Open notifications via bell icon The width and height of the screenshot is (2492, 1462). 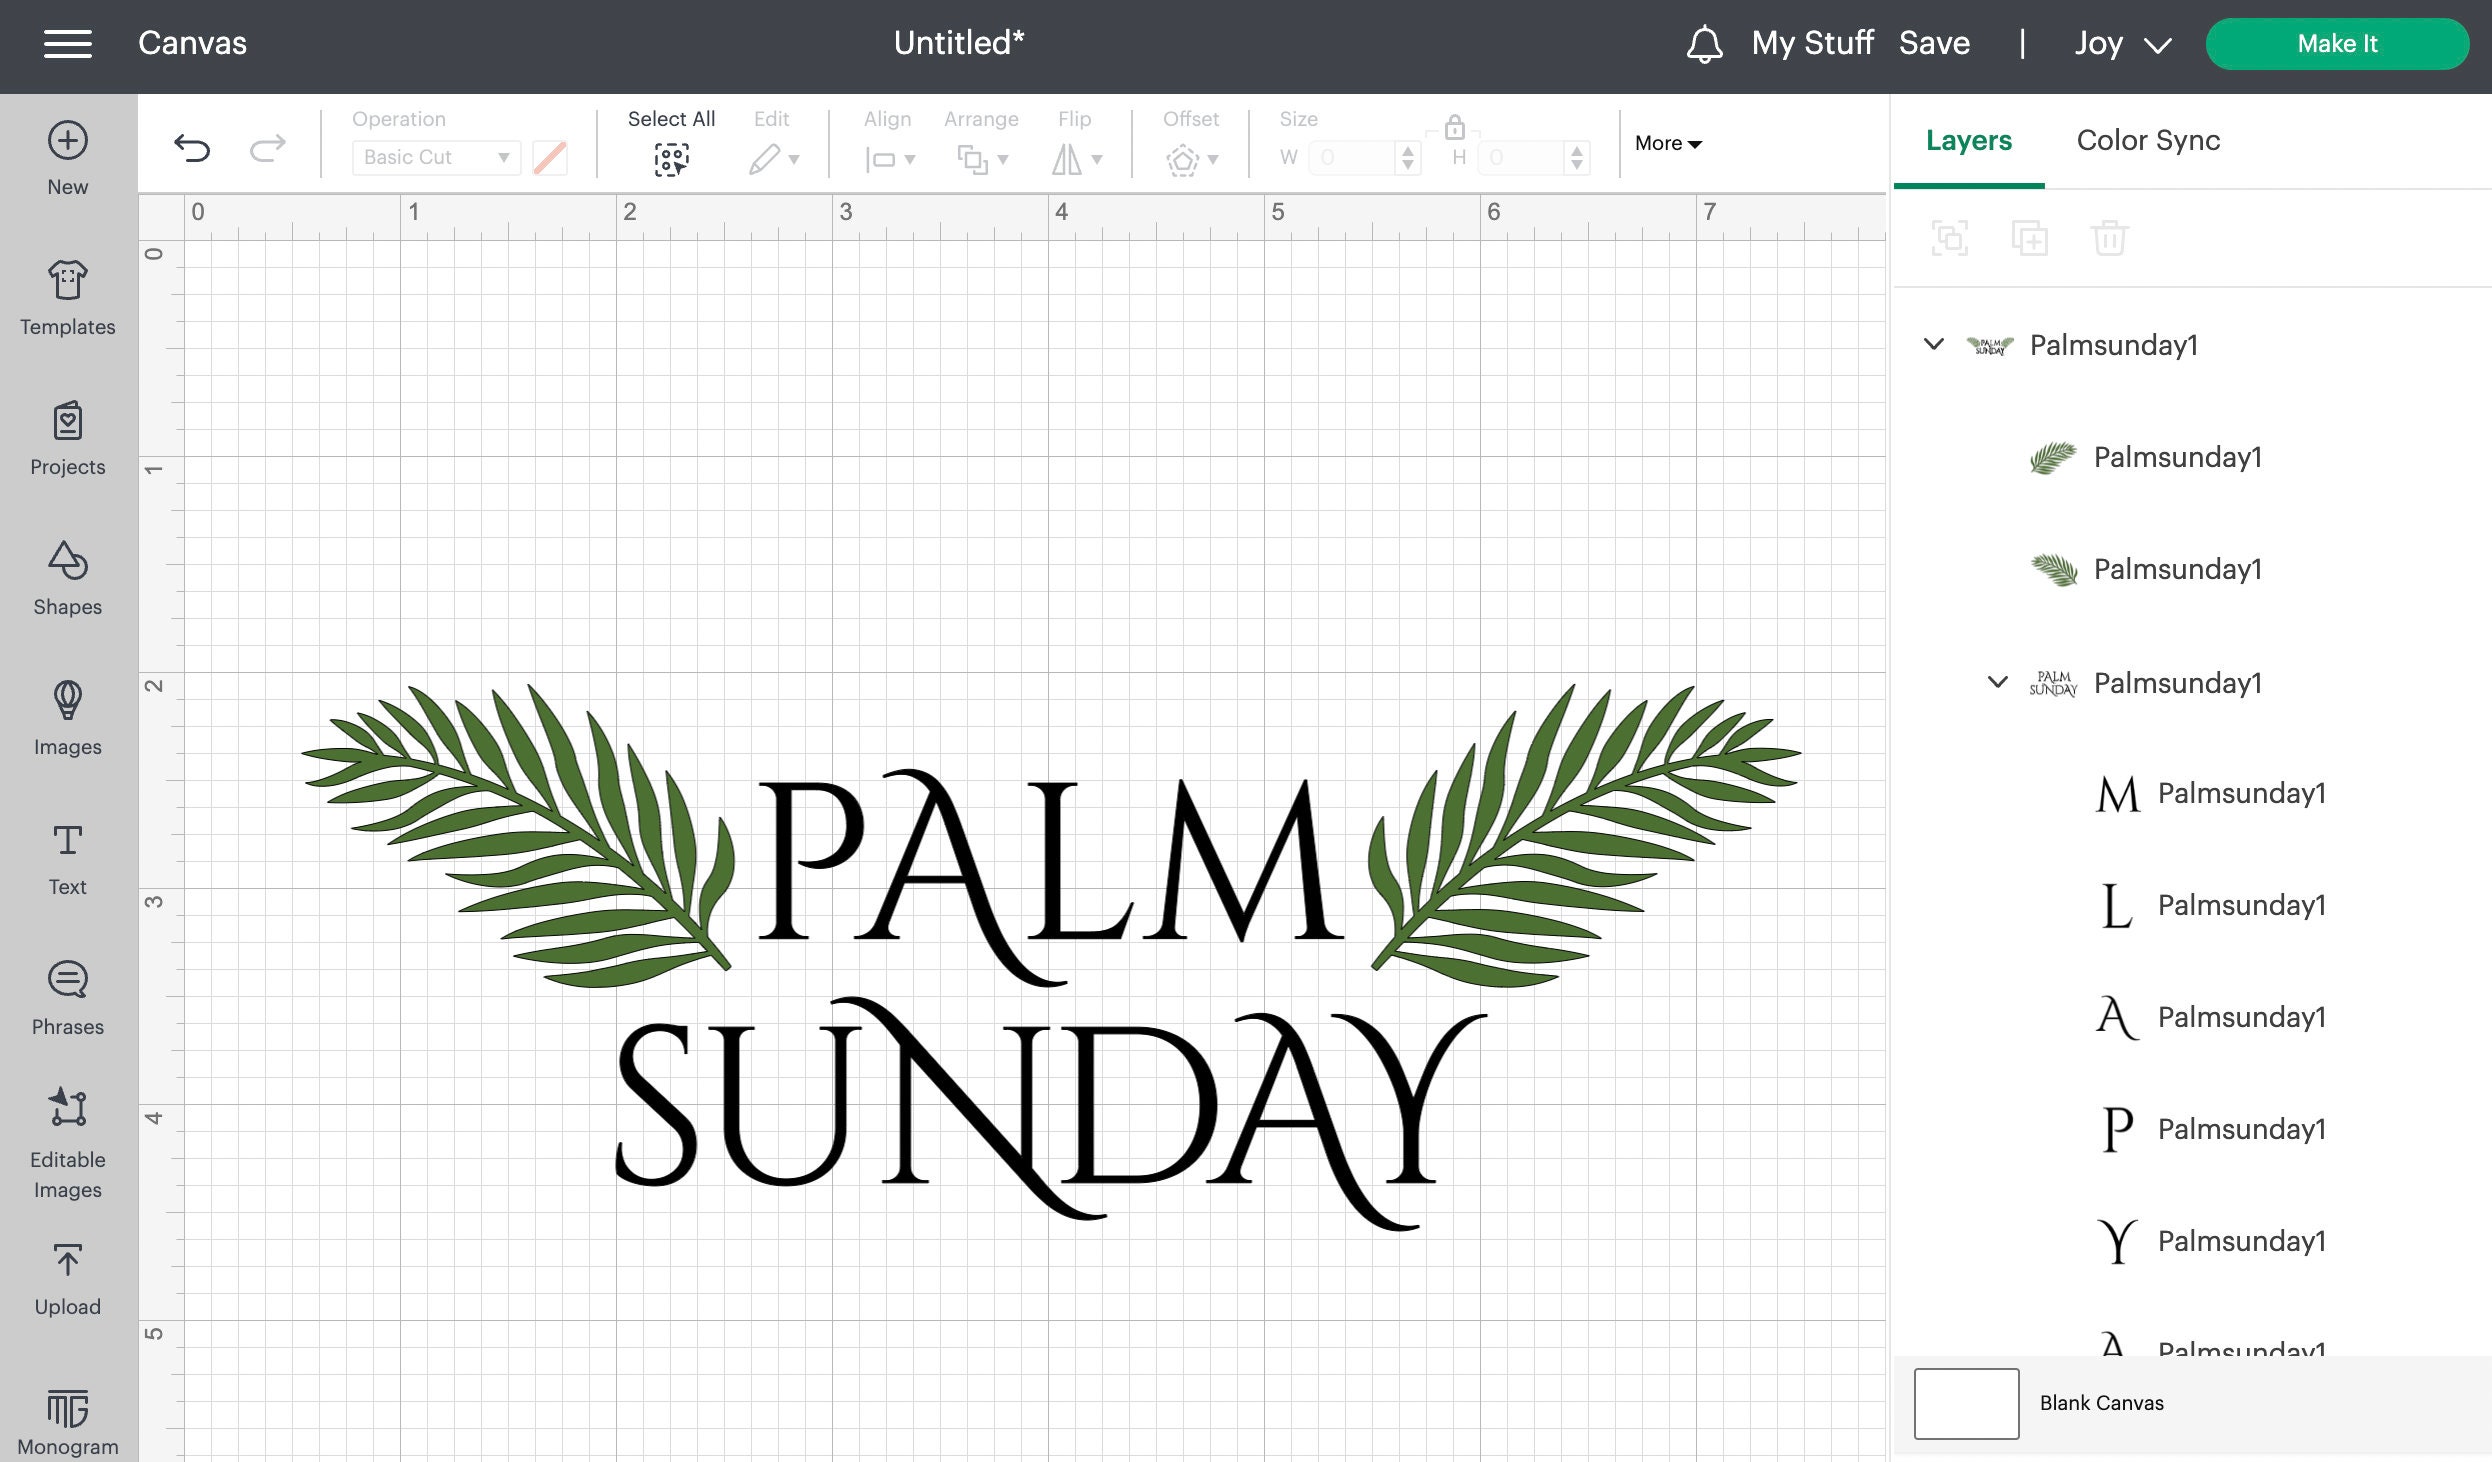1705,43
